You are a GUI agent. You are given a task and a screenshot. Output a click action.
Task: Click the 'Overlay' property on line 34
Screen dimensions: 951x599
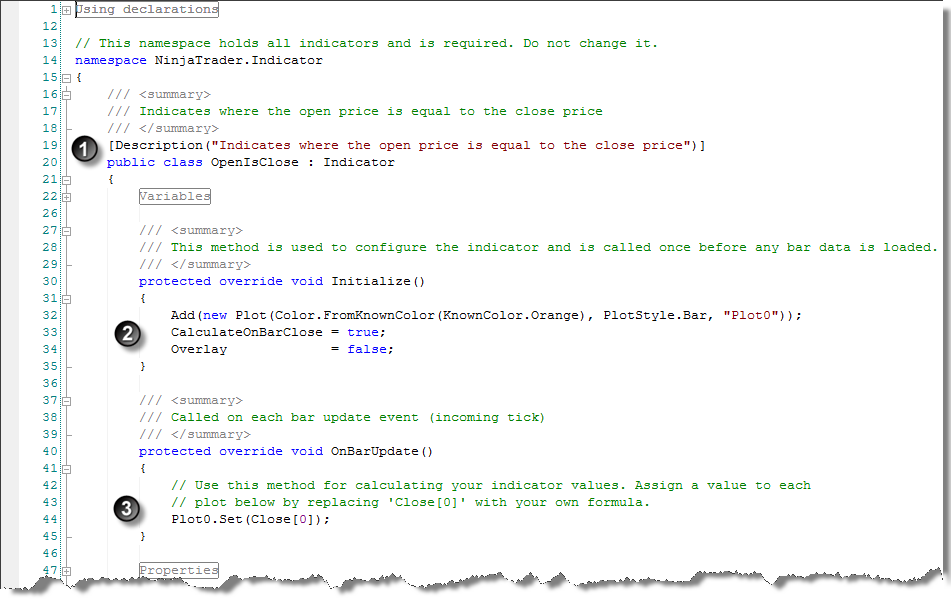point(198,349)
